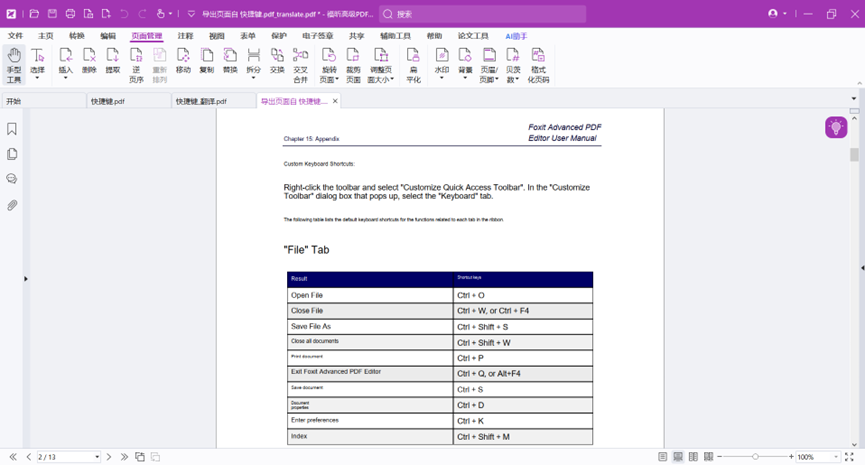Switch to the Comment (注释) ribbon tab
The height and width of the screenshot is (465, 865).
[x=185, y=36]
